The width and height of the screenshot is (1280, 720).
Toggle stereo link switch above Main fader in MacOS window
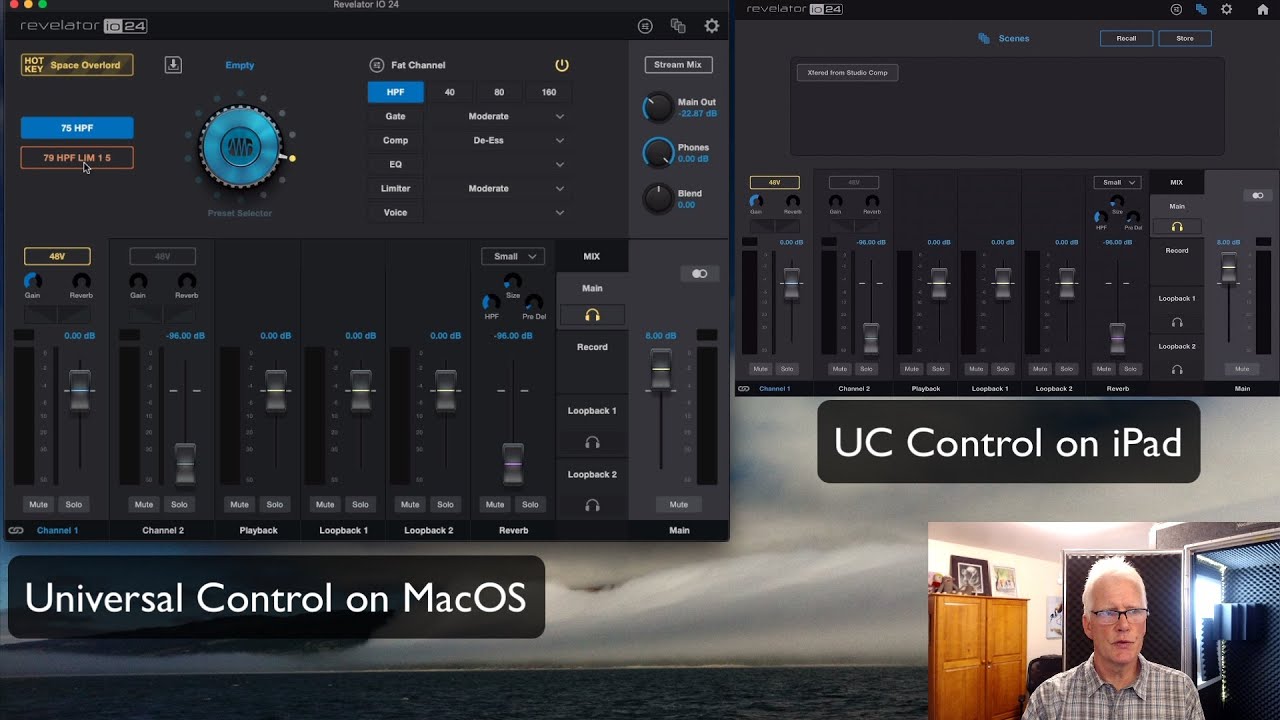[699, 274]
